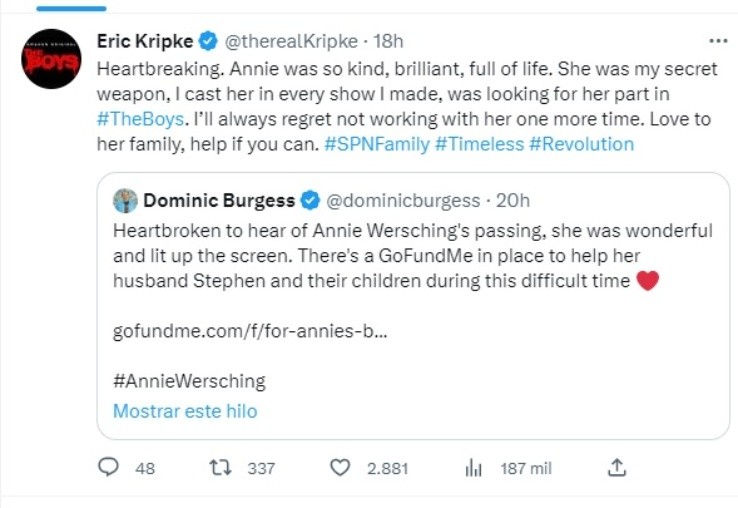This screenshot has height=508, width=738.
Task: Share the tweet using the upload icon
Action: point(617,467)
